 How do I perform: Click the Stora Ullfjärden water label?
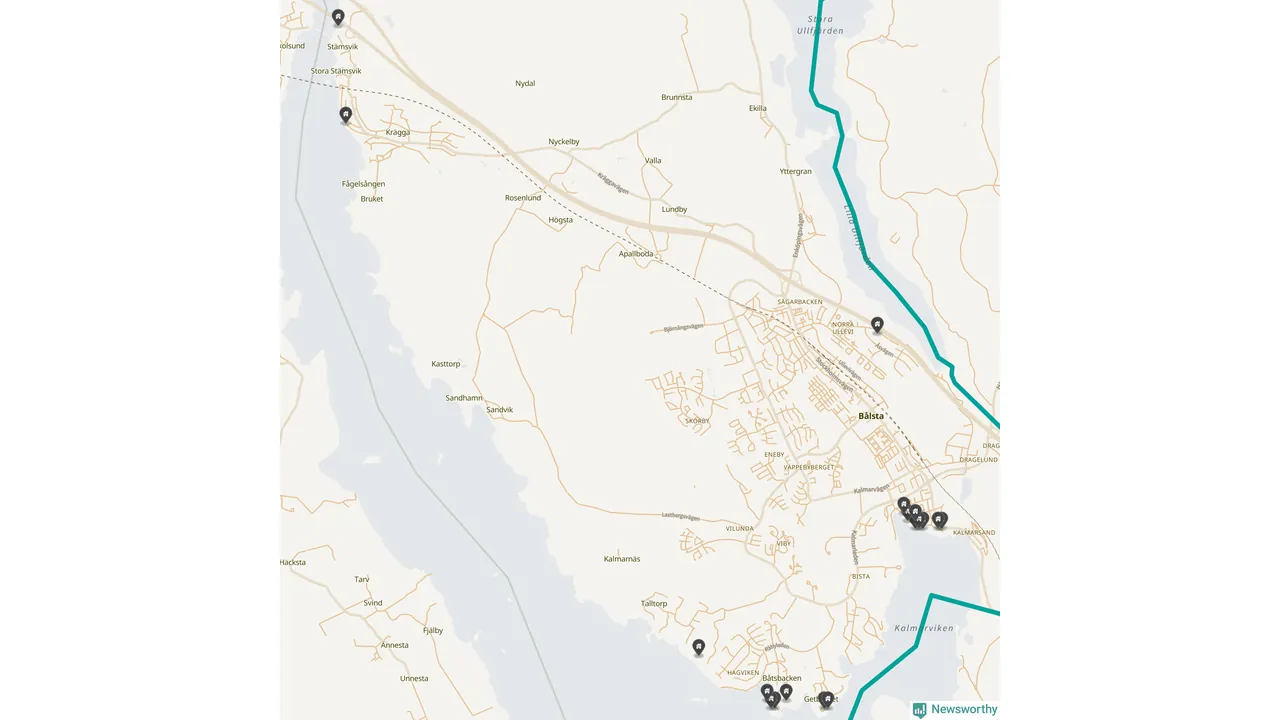(x=820, y=25)
